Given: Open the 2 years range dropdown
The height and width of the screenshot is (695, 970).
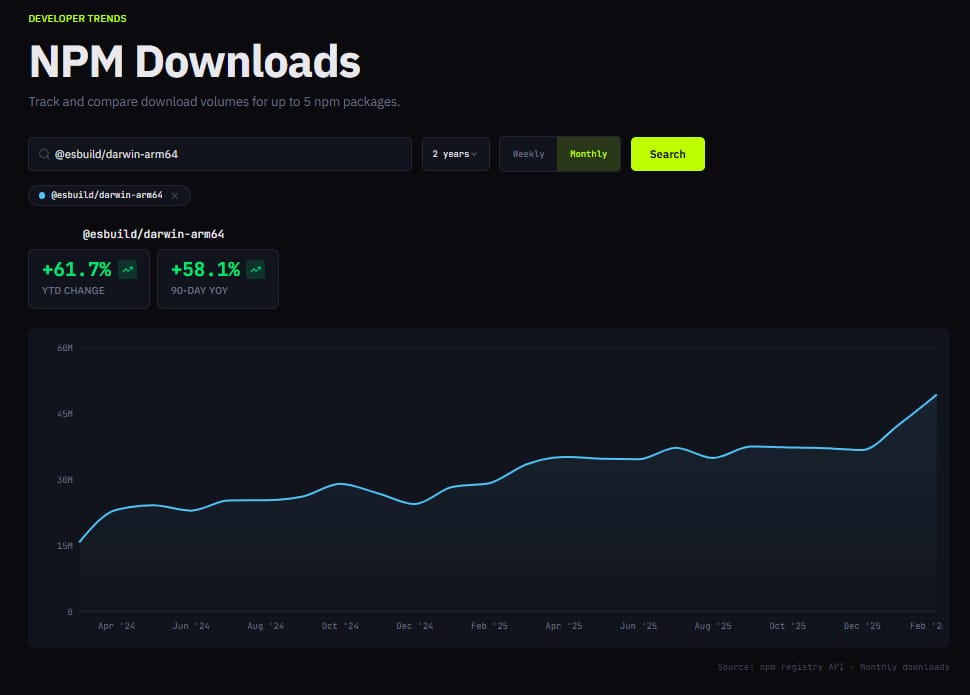Looking at the screenshot, I should pos(455,154).
